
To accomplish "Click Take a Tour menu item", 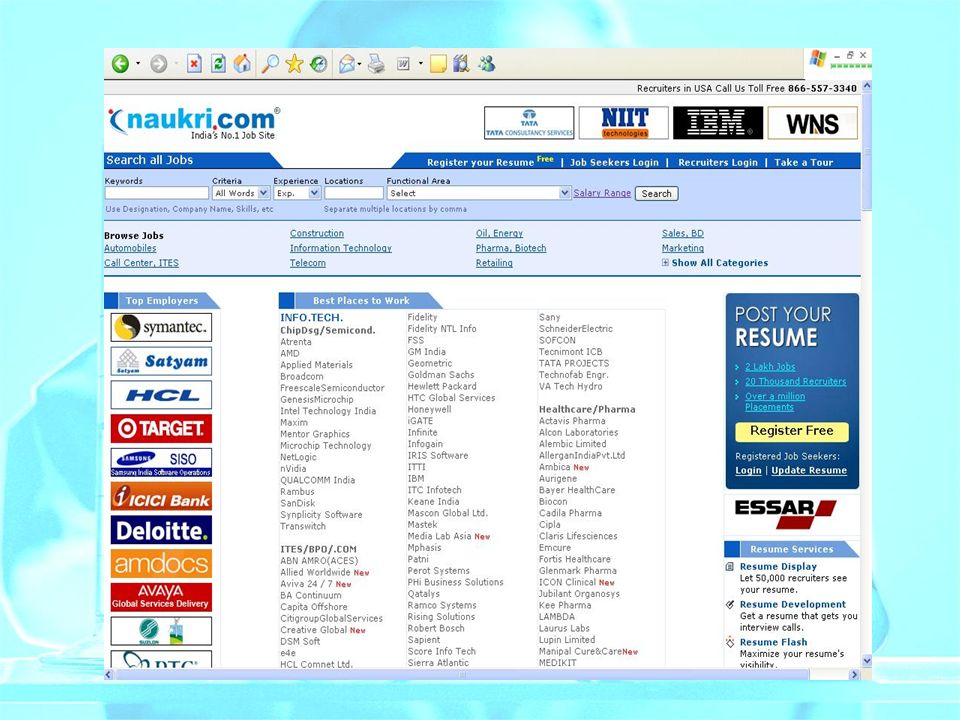I will [803, 162].
